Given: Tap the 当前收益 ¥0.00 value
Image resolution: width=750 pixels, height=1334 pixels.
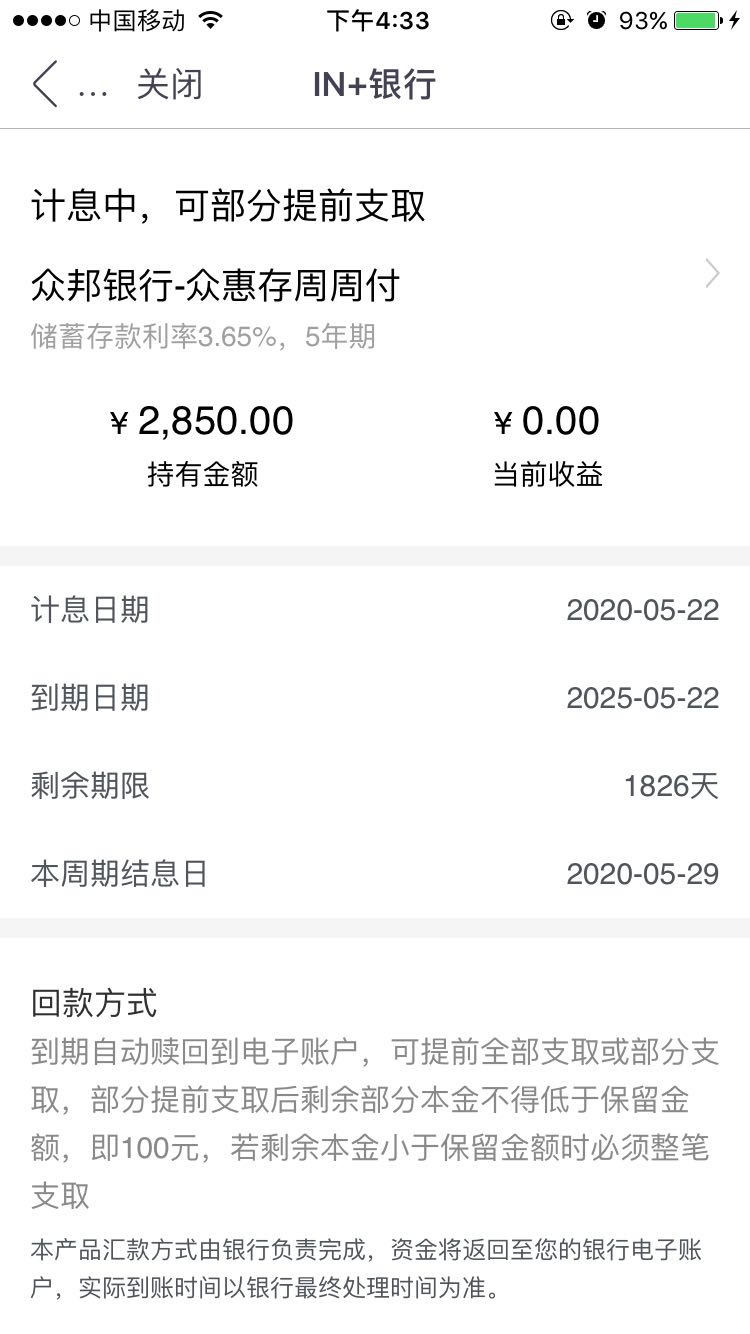Looking at the screenshot, I should pyautogui.click(x=547, y=422).
